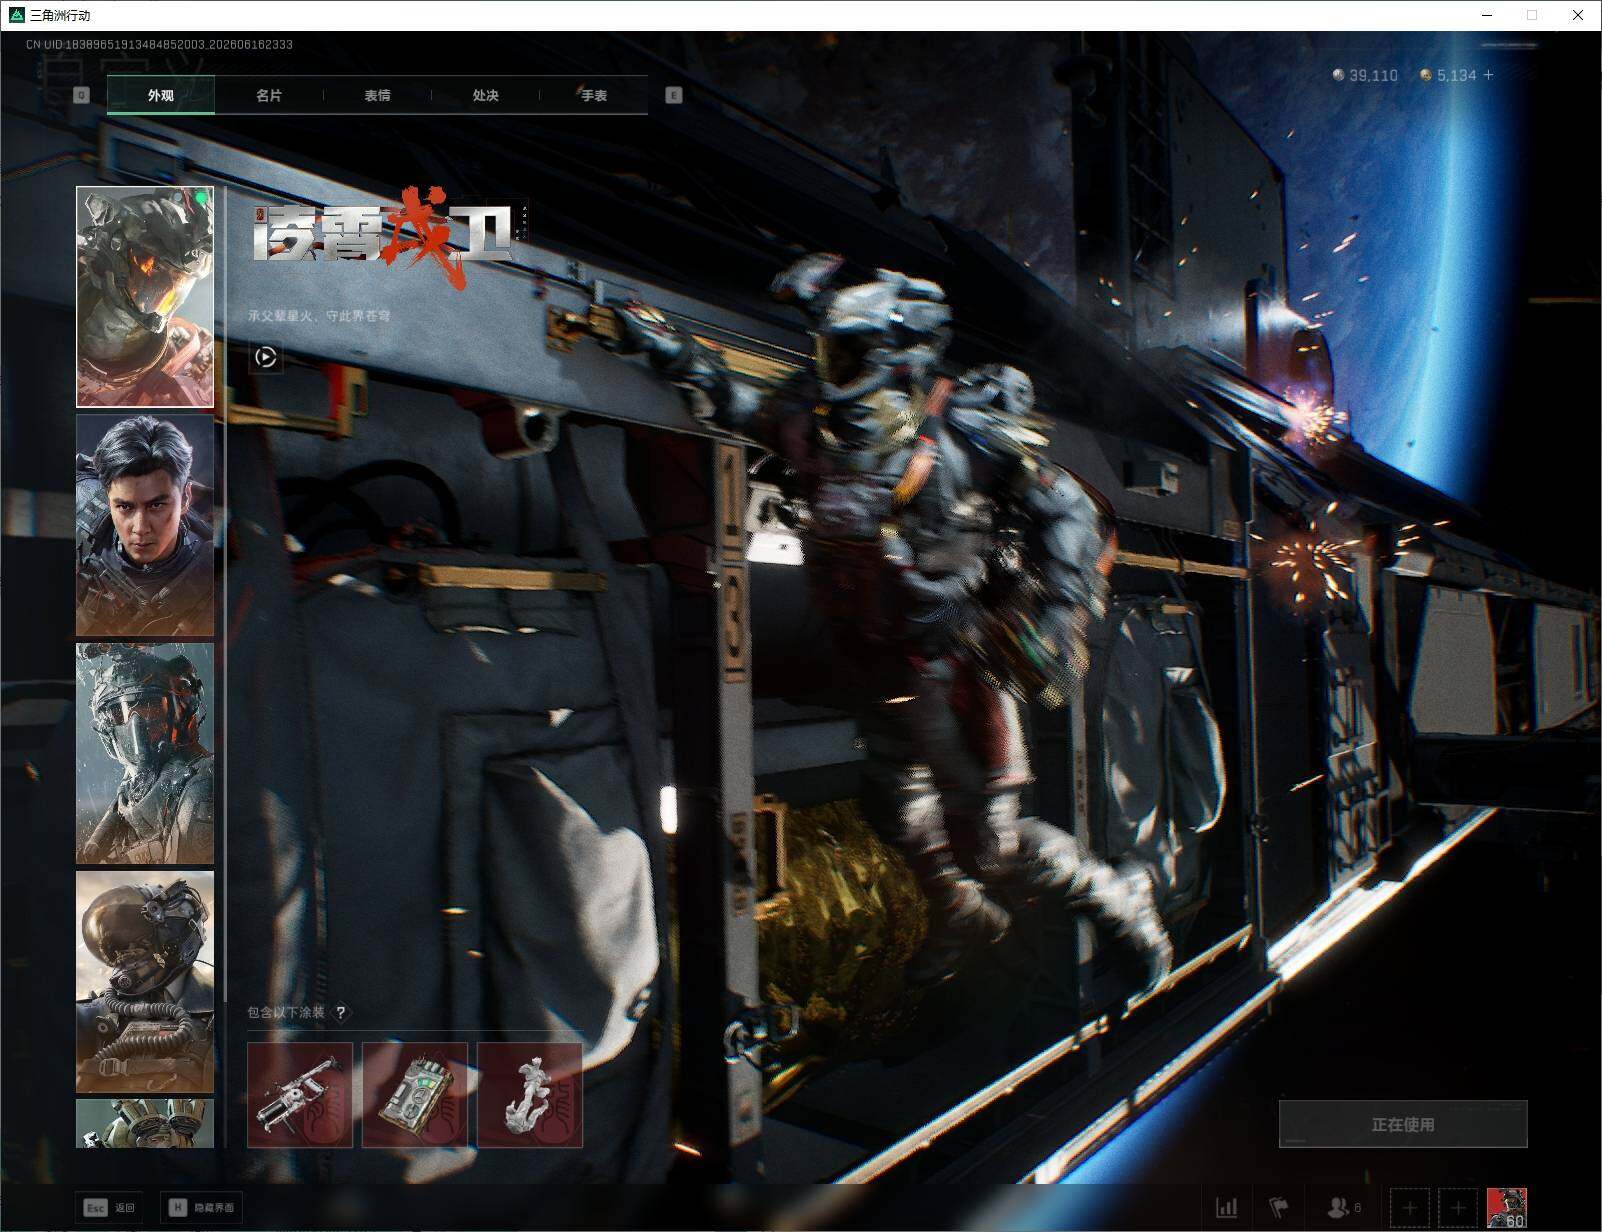Image resolution: width=1602 pixels, height=1232 pixels.
Task: Select the bare-faced dark-haired man skin thumbnail
Action: (x=145, y=525)
